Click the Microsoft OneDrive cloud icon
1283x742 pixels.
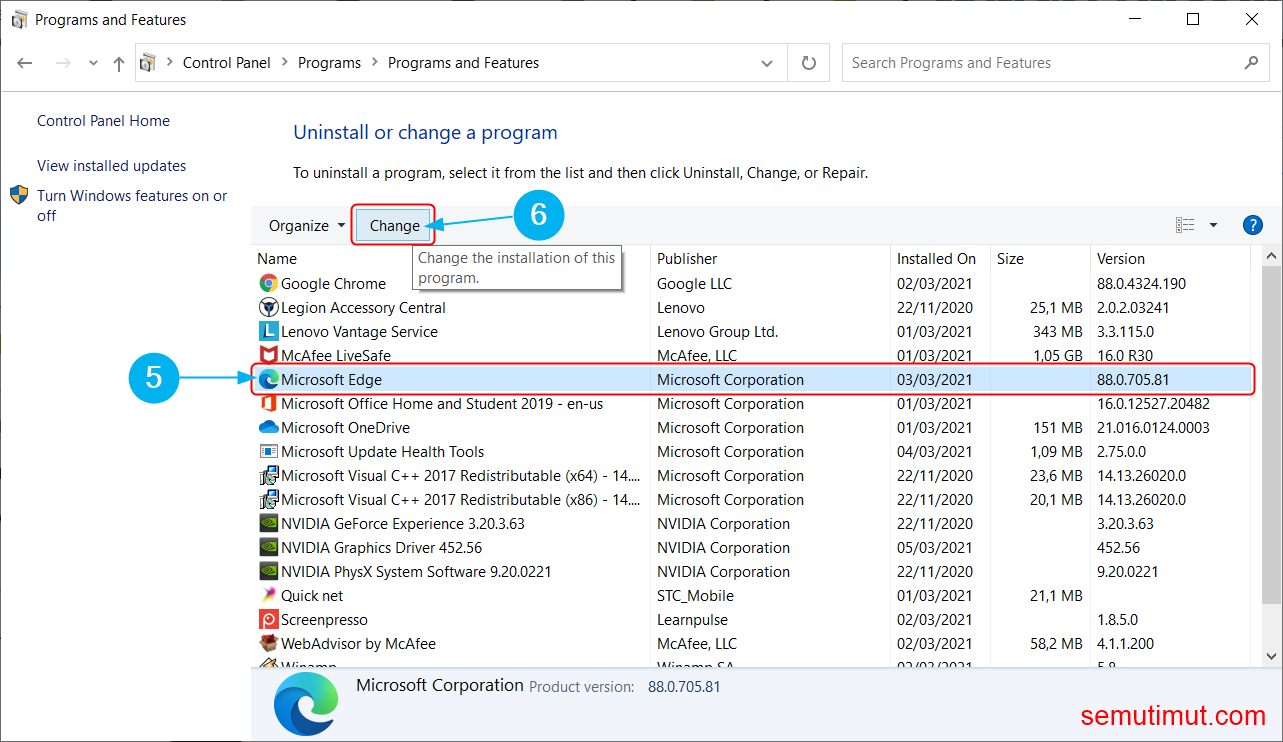268,428
